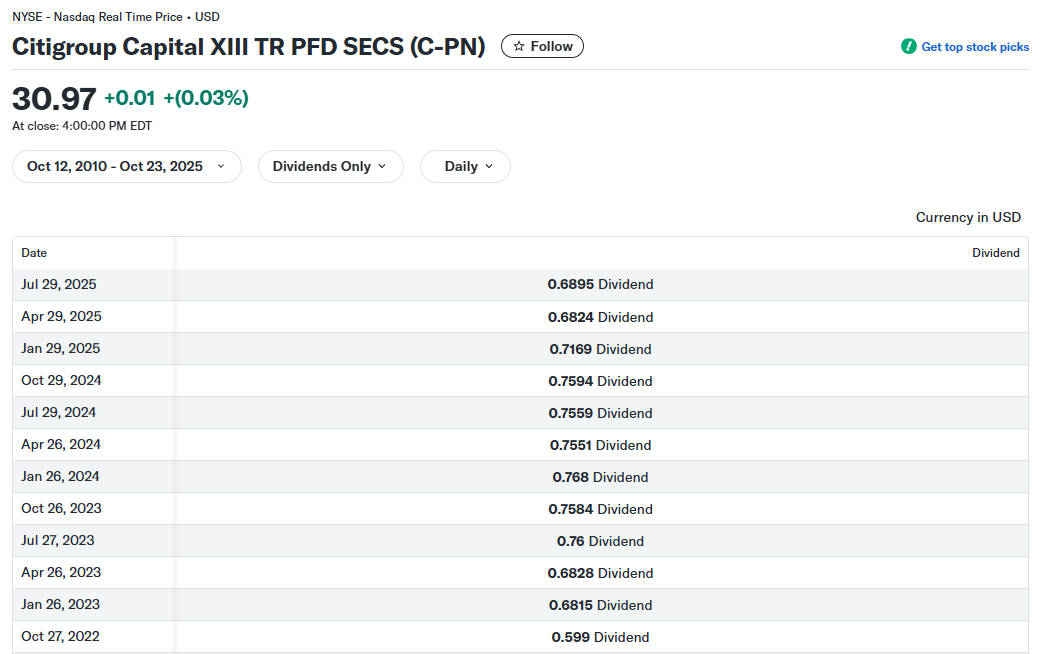Click the 0.7594 dividend value
1040x654 pixels.
(571, 381)
